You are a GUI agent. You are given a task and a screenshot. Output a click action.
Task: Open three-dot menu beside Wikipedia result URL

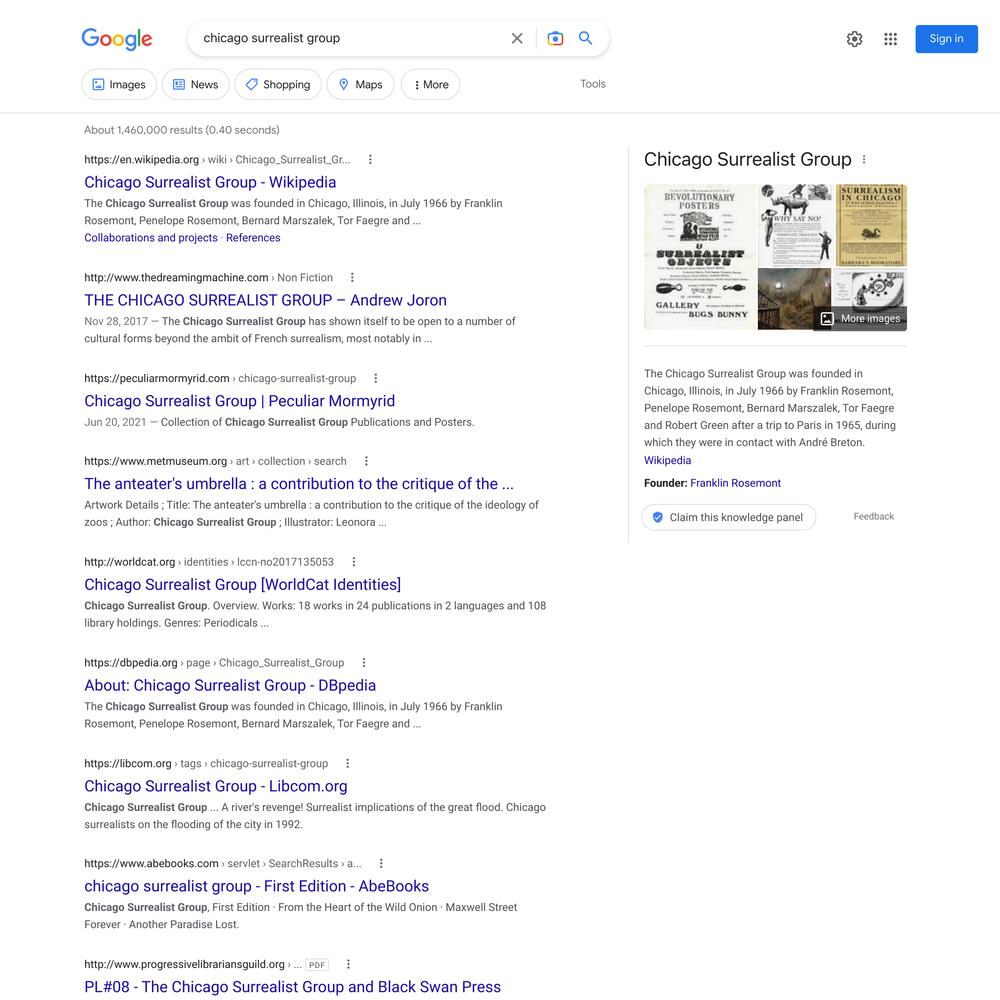(x=370, y=159)
